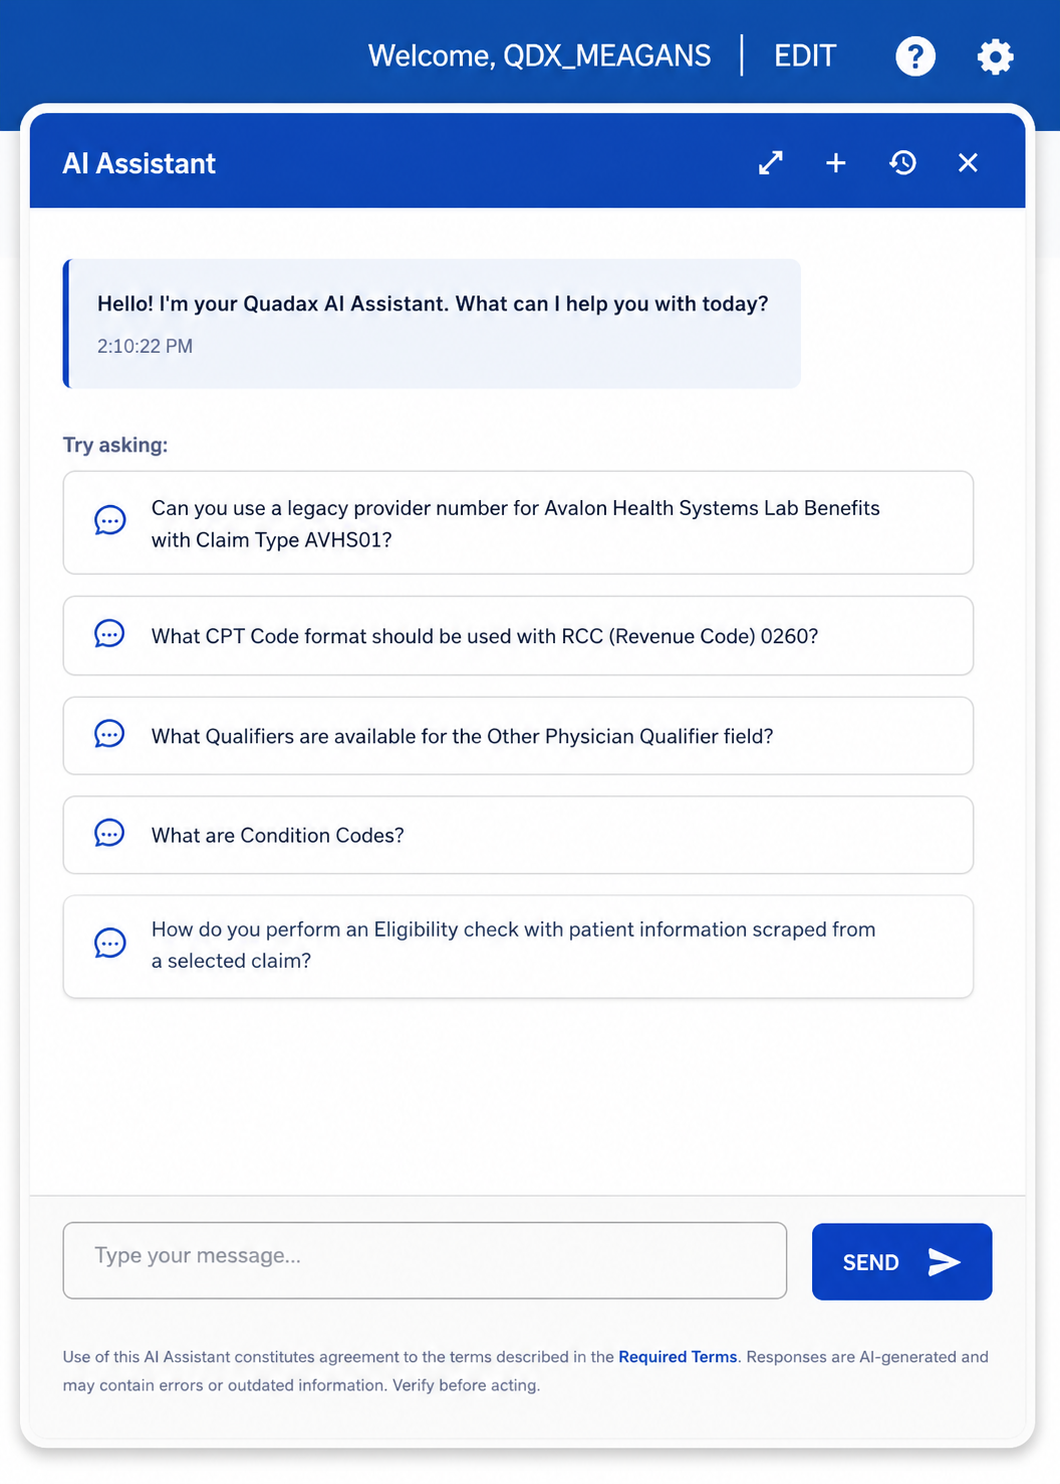
Task: Expand the AI Assistant panel to fullscreen
Action: tap(770, 163)
